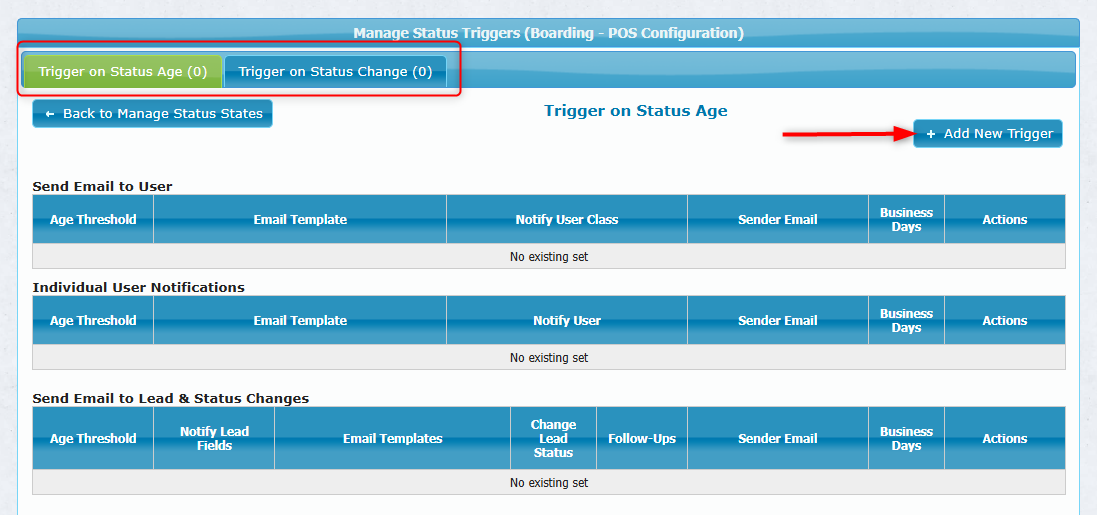Click the Back to Manage Status States button
This screenshot has height=515, width=1097.
click(152, 114)
